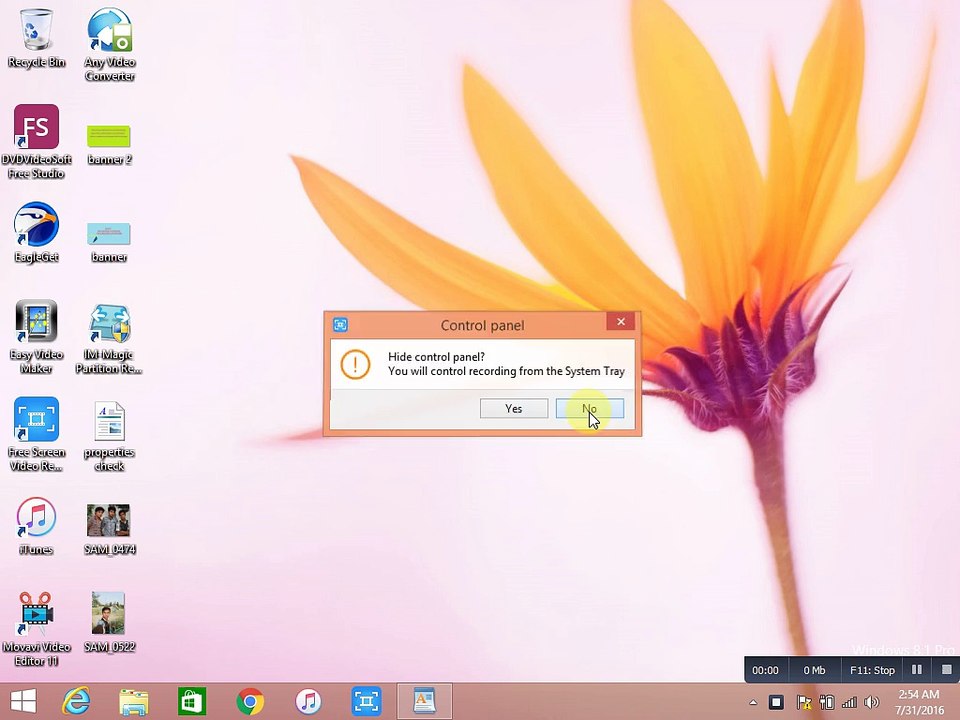Select the banner image file on desktop

[109, 241]
